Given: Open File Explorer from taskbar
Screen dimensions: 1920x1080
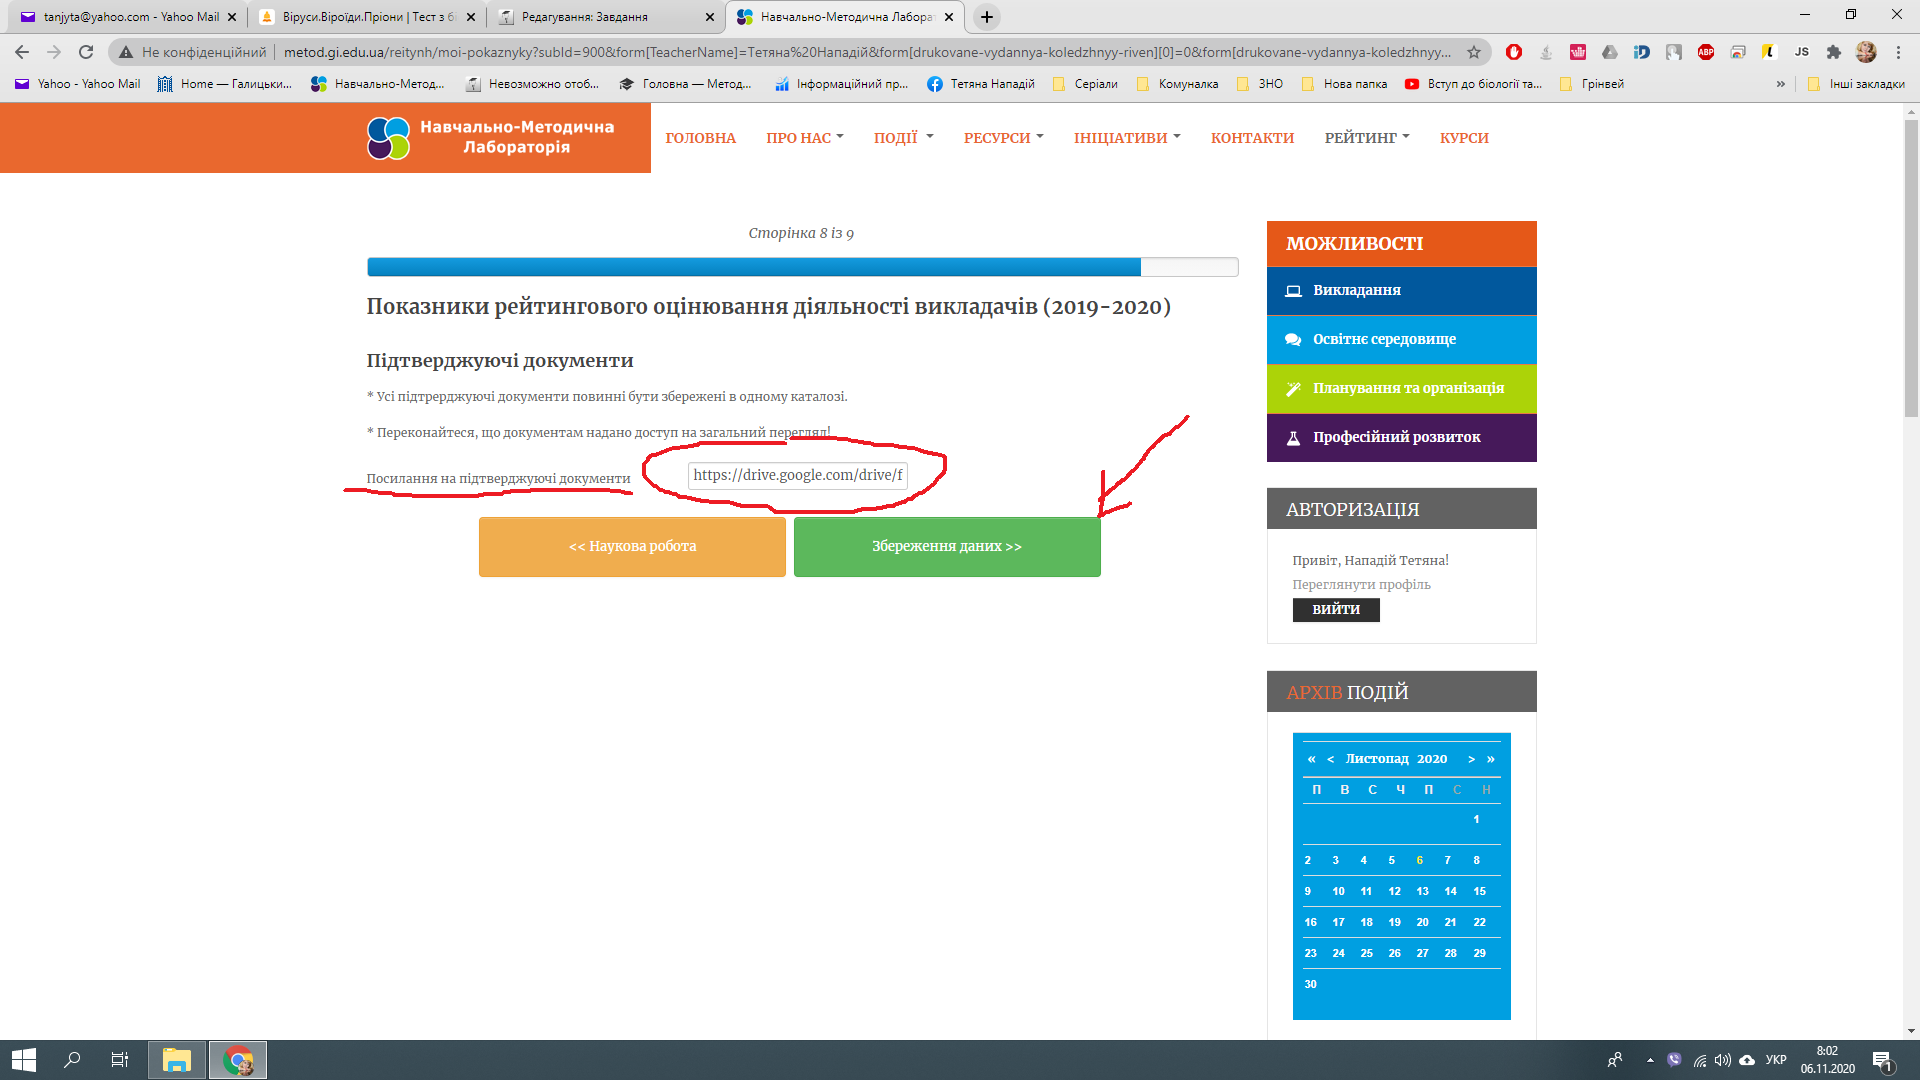Looking at the screenshot, I should pyautogui.click(x=177, y=1060).
